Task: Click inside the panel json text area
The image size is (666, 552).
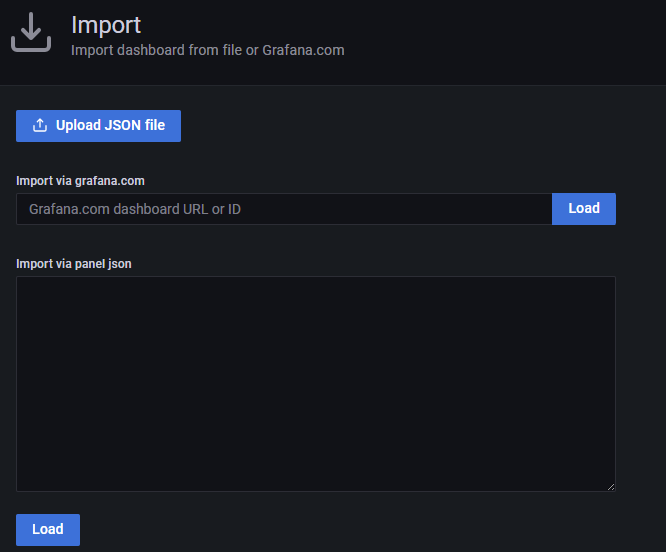Action: click(316, 384)
